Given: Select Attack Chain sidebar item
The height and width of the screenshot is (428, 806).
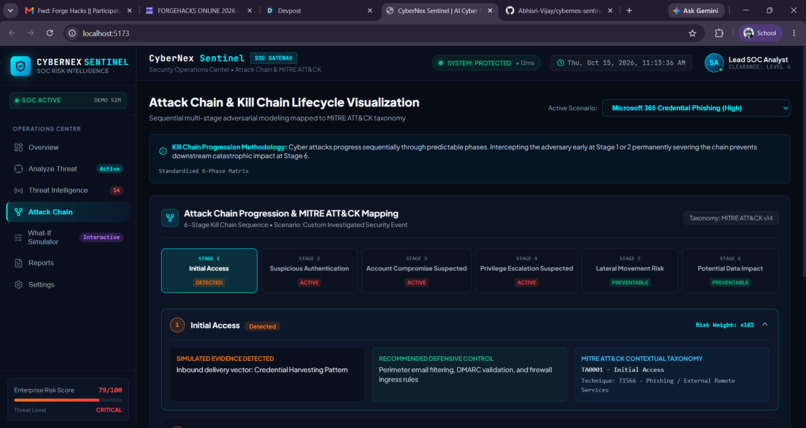Looking at the screenshot, I should pos(67,212).
